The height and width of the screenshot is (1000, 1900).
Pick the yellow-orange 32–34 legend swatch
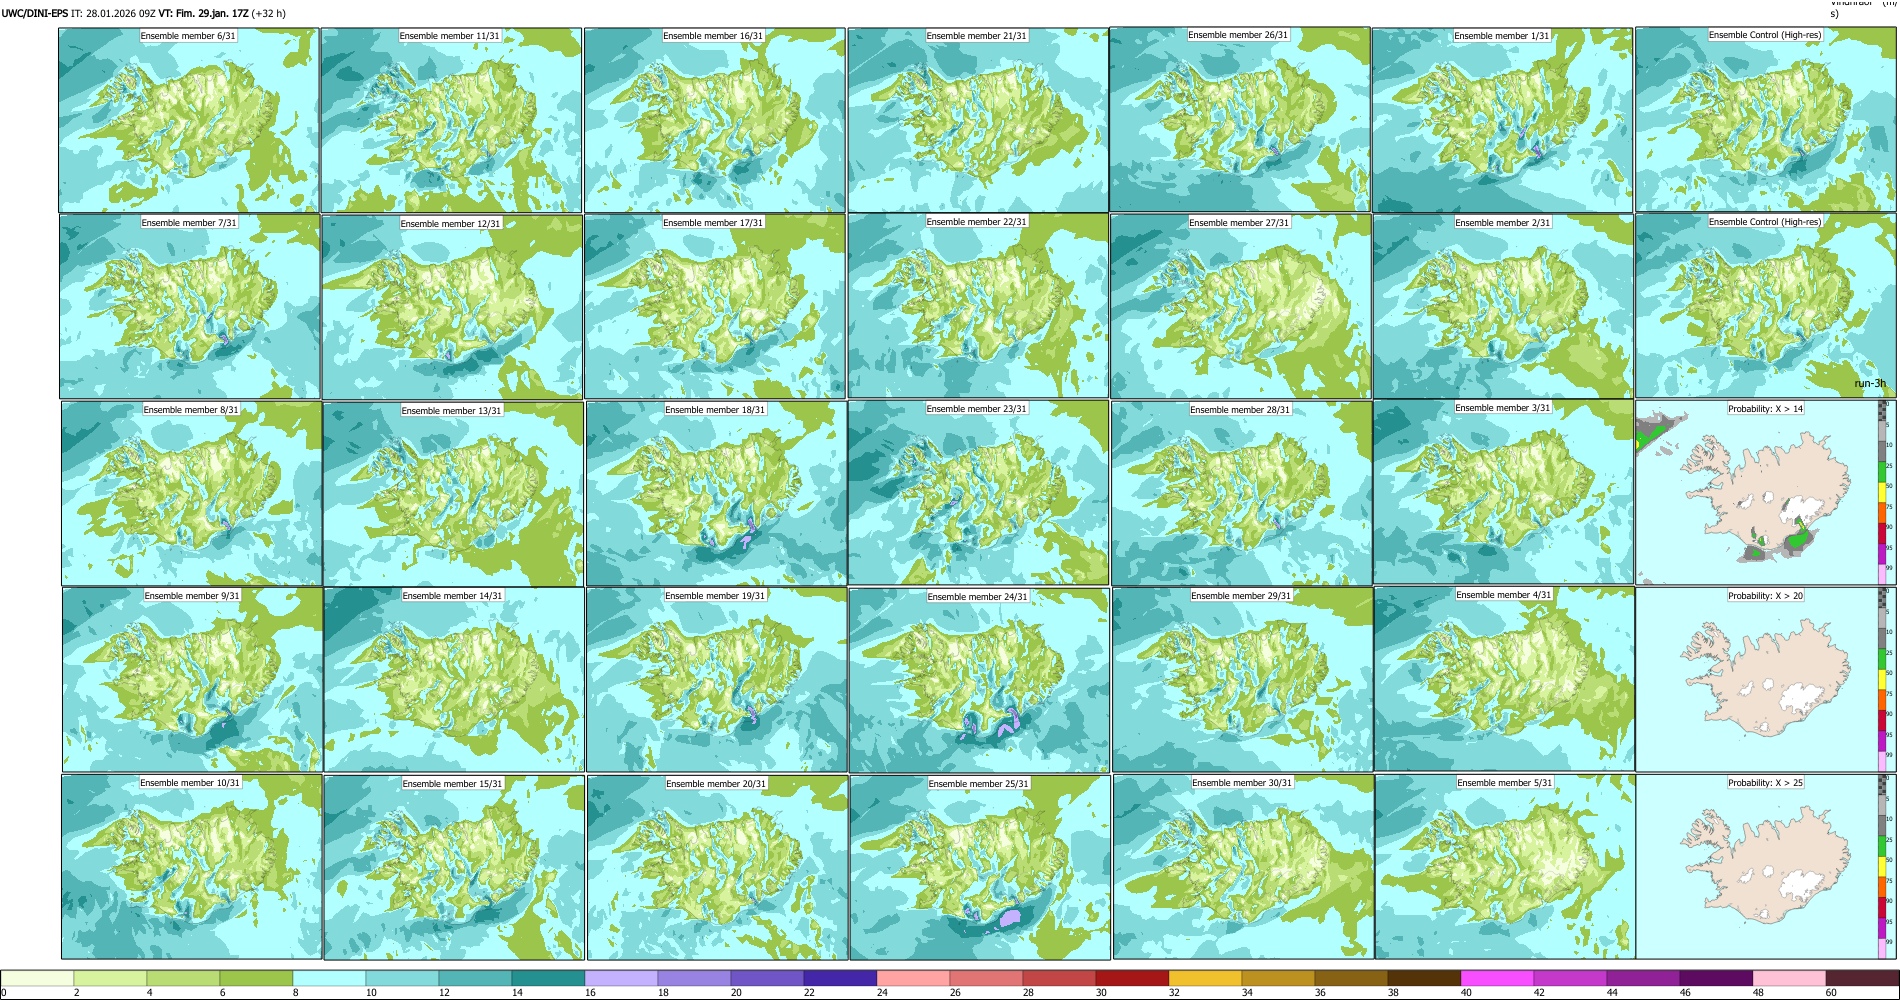click(1205, 979)
